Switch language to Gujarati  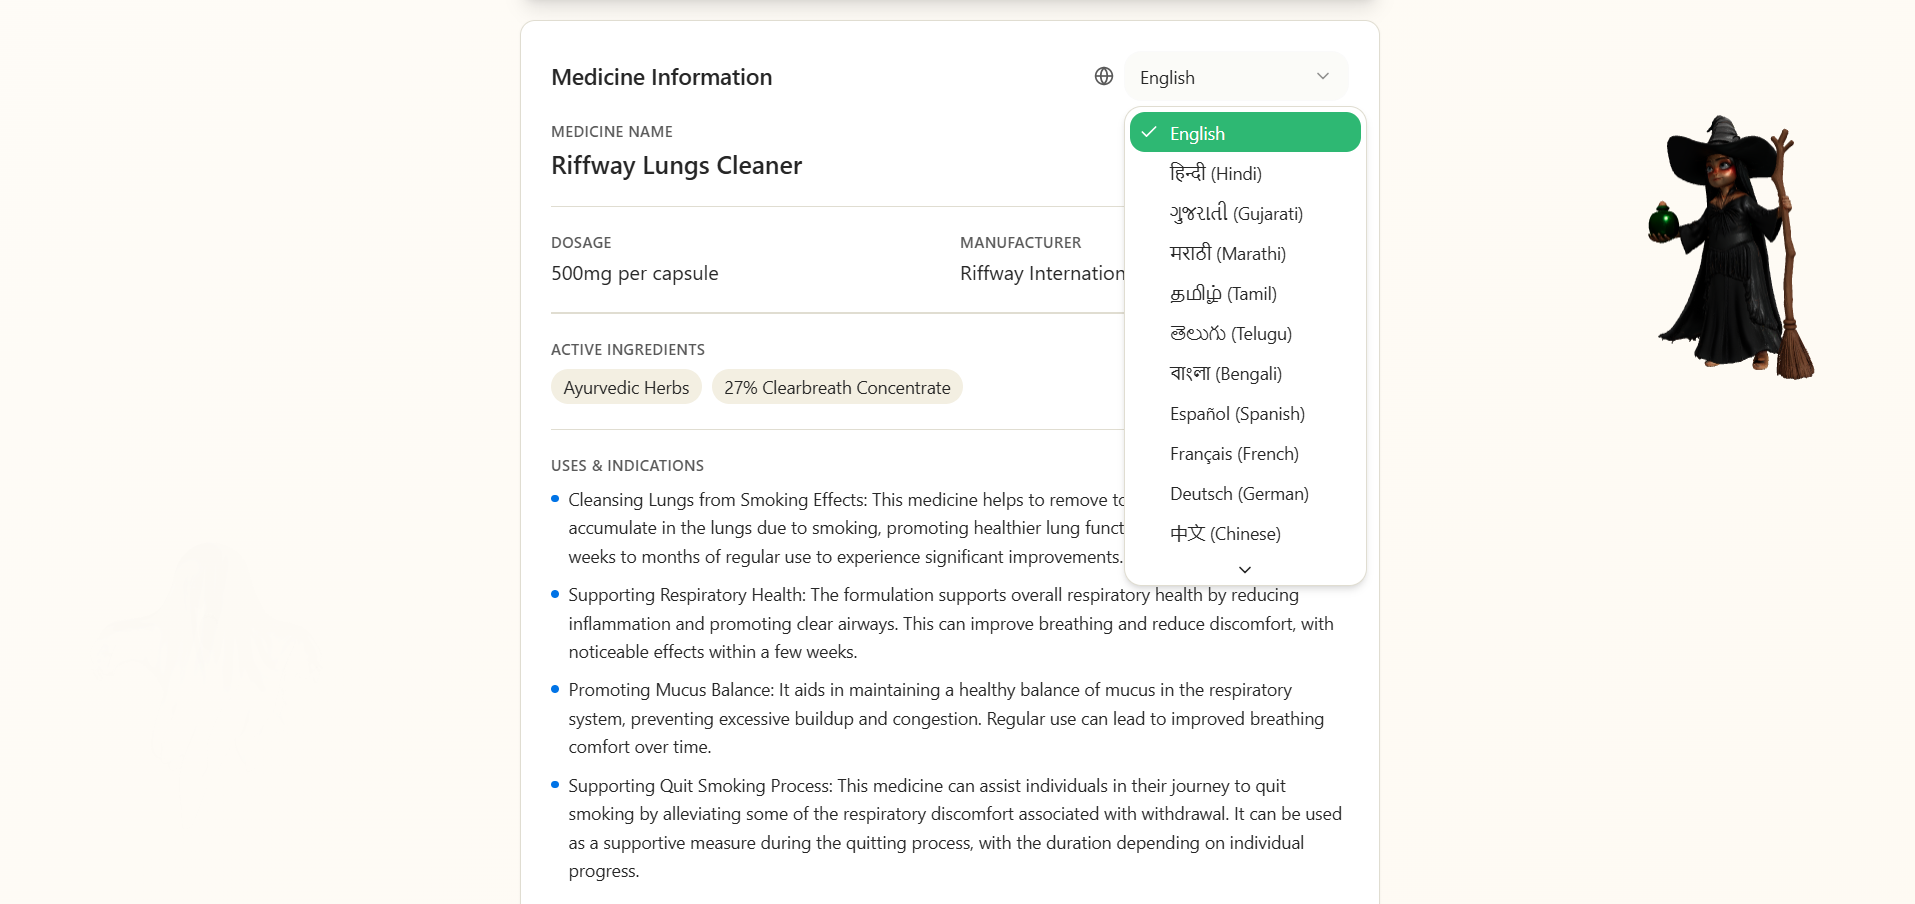pos(1236,214)
